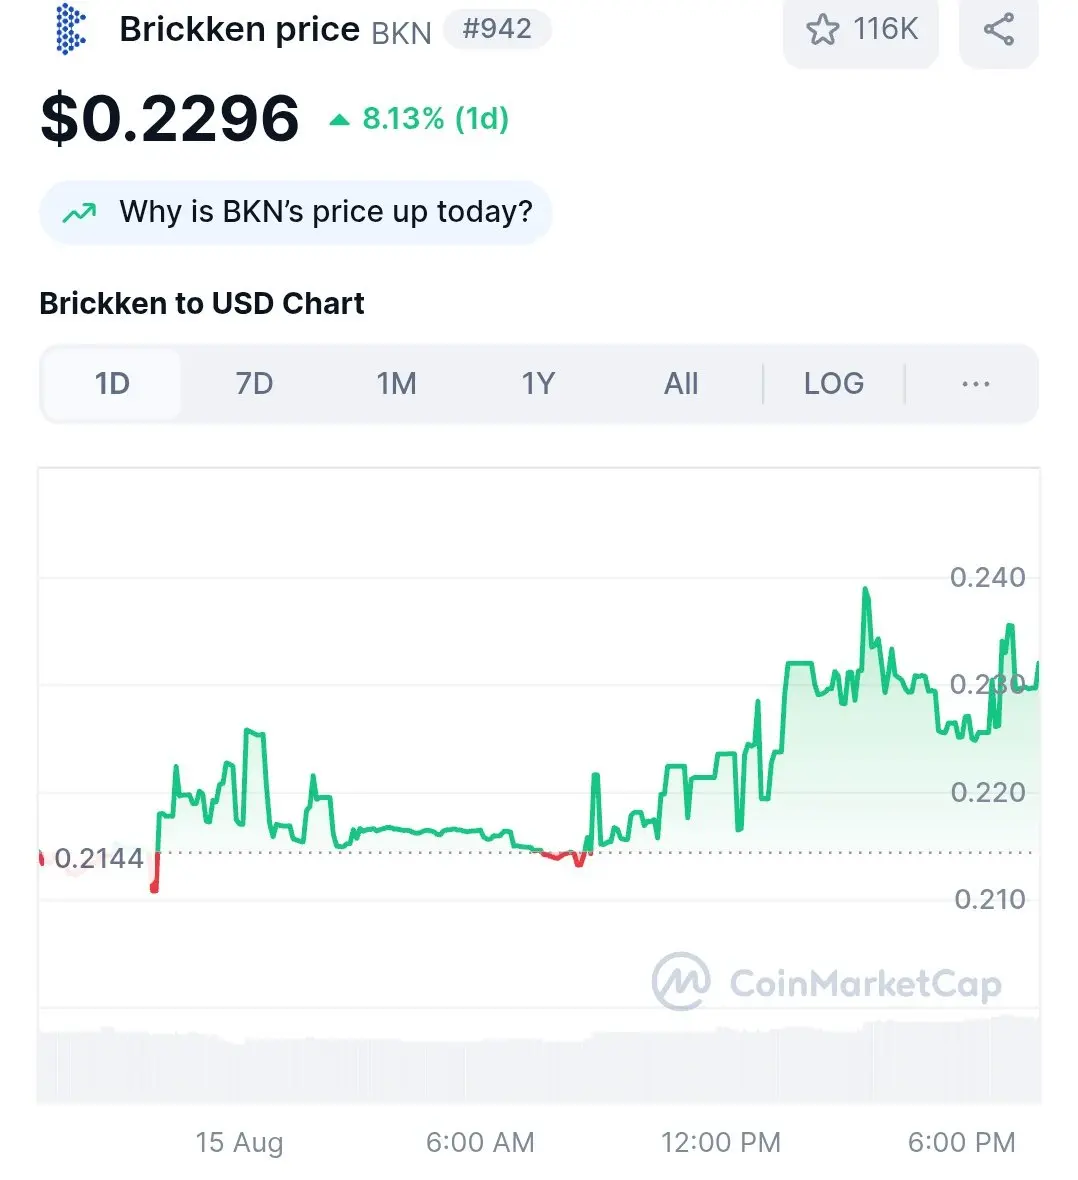Click the 116K watchlist count
This screenshot has height=1180, width=1078.
point(885,29)
